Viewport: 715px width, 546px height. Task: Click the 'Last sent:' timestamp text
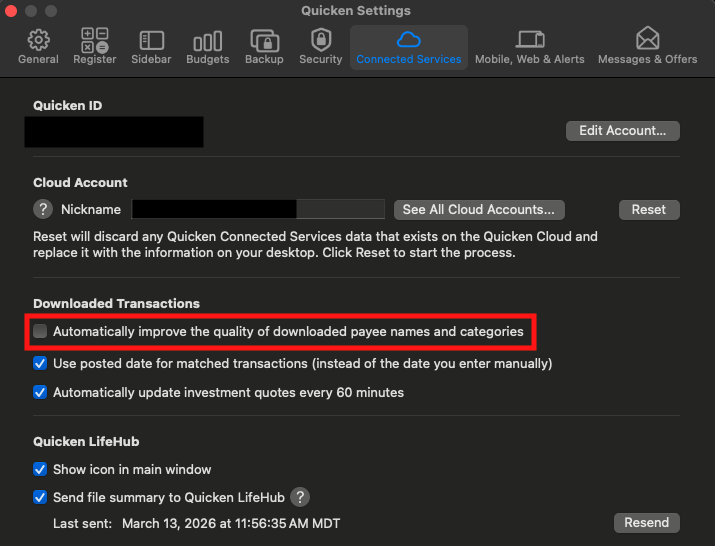tap(197, 523)
